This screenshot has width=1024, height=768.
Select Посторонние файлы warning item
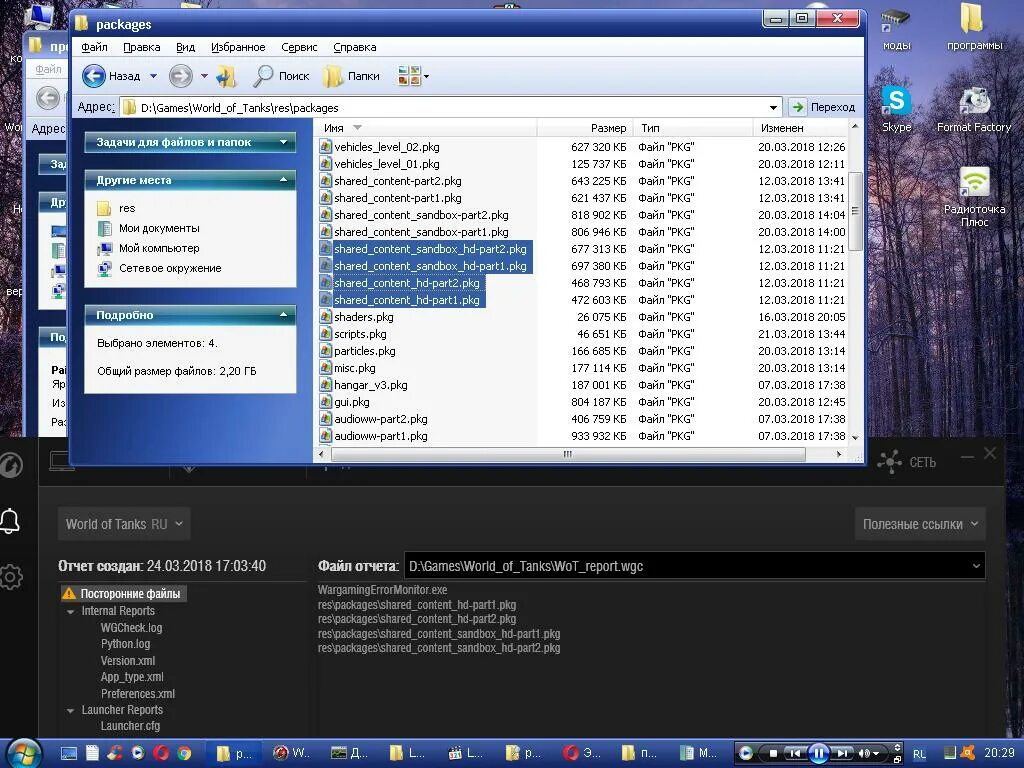tap(121, 594)
